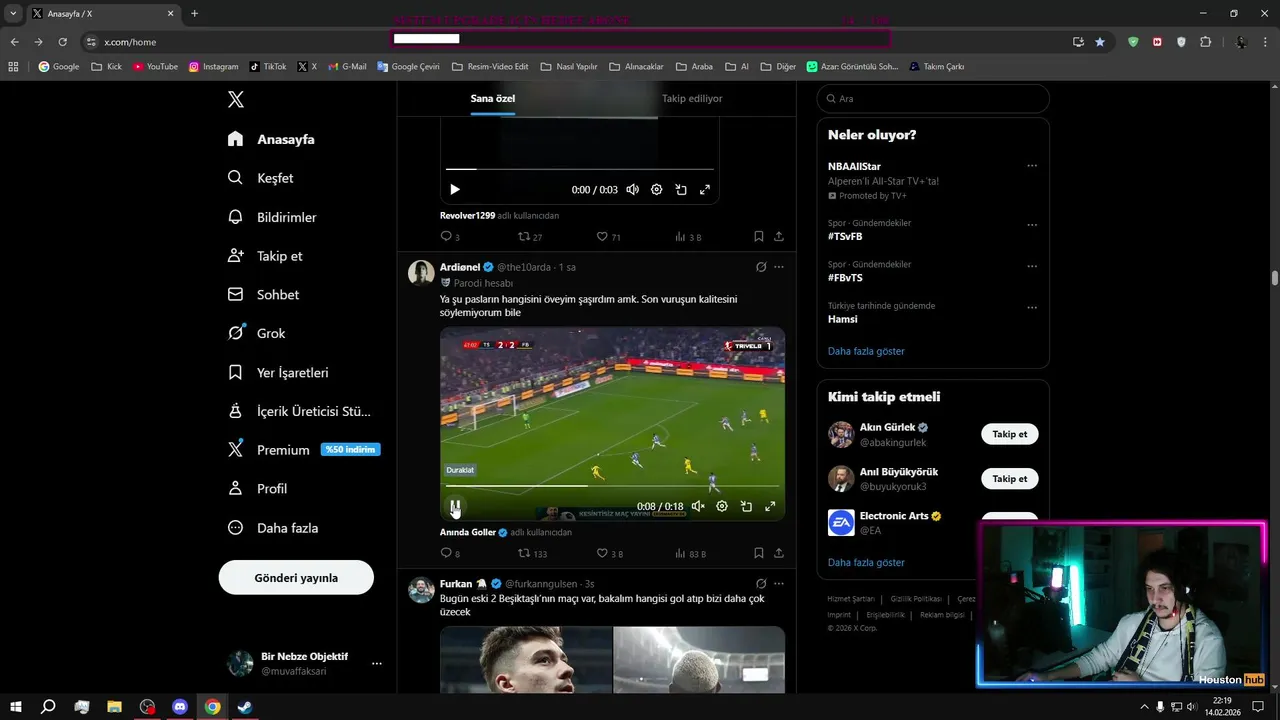Open more options for #FBvTS trend
This screenshot has height=720, width=1280.
tap(1032, 266)
